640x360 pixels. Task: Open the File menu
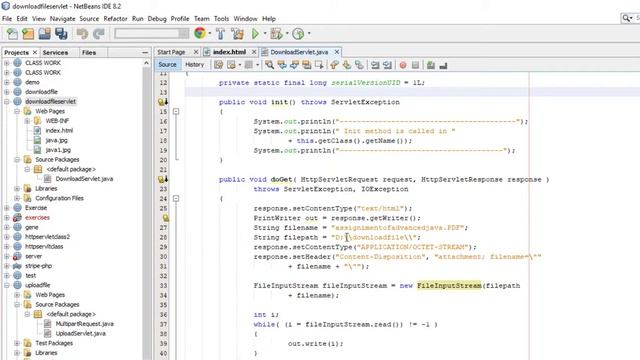coord(7,19)
